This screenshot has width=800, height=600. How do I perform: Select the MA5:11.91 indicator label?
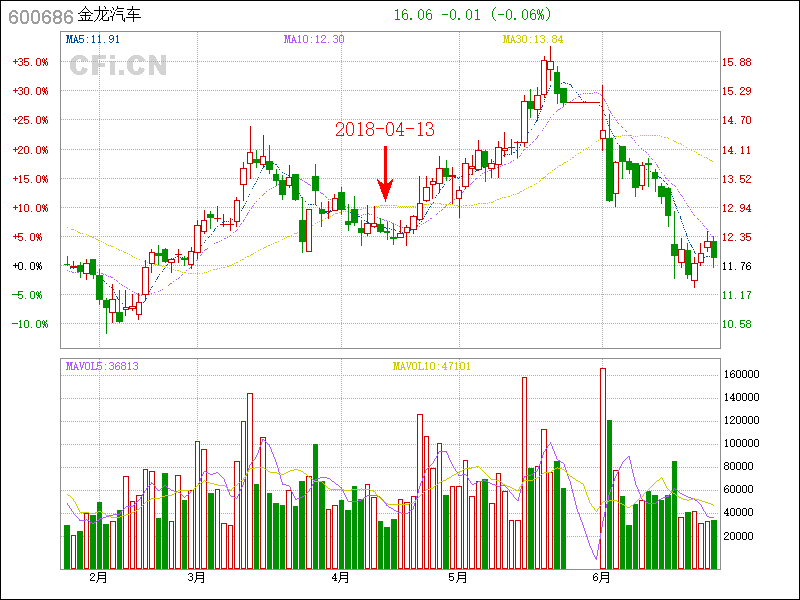coord(93,39)
